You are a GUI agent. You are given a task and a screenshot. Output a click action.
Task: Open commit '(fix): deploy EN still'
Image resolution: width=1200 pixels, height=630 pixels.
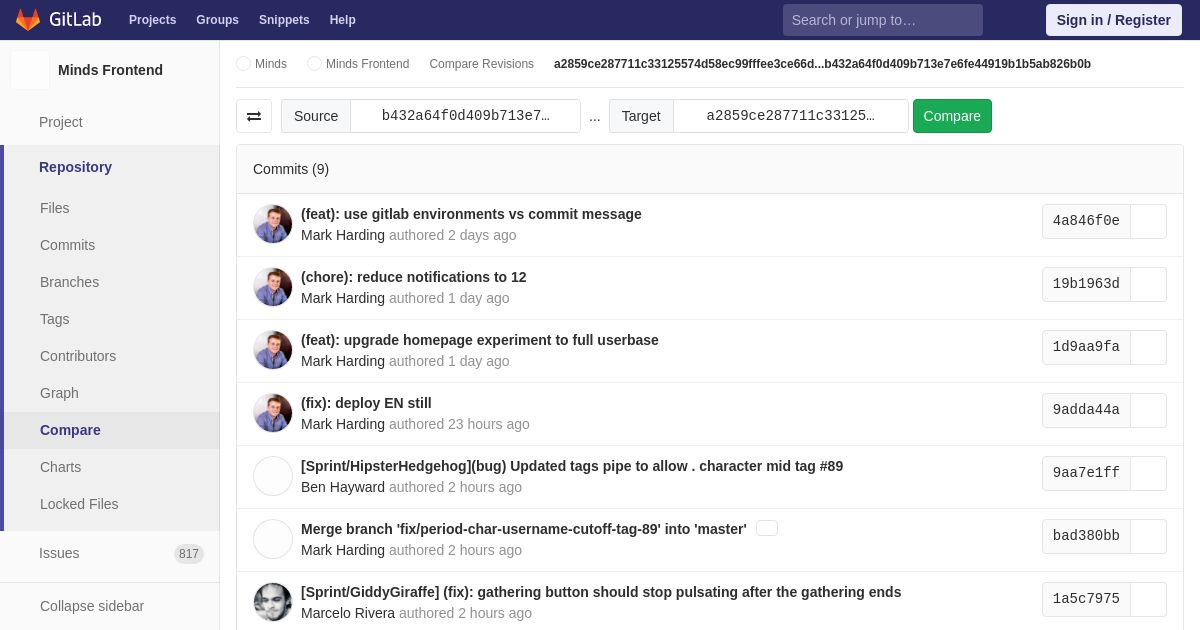366,403
